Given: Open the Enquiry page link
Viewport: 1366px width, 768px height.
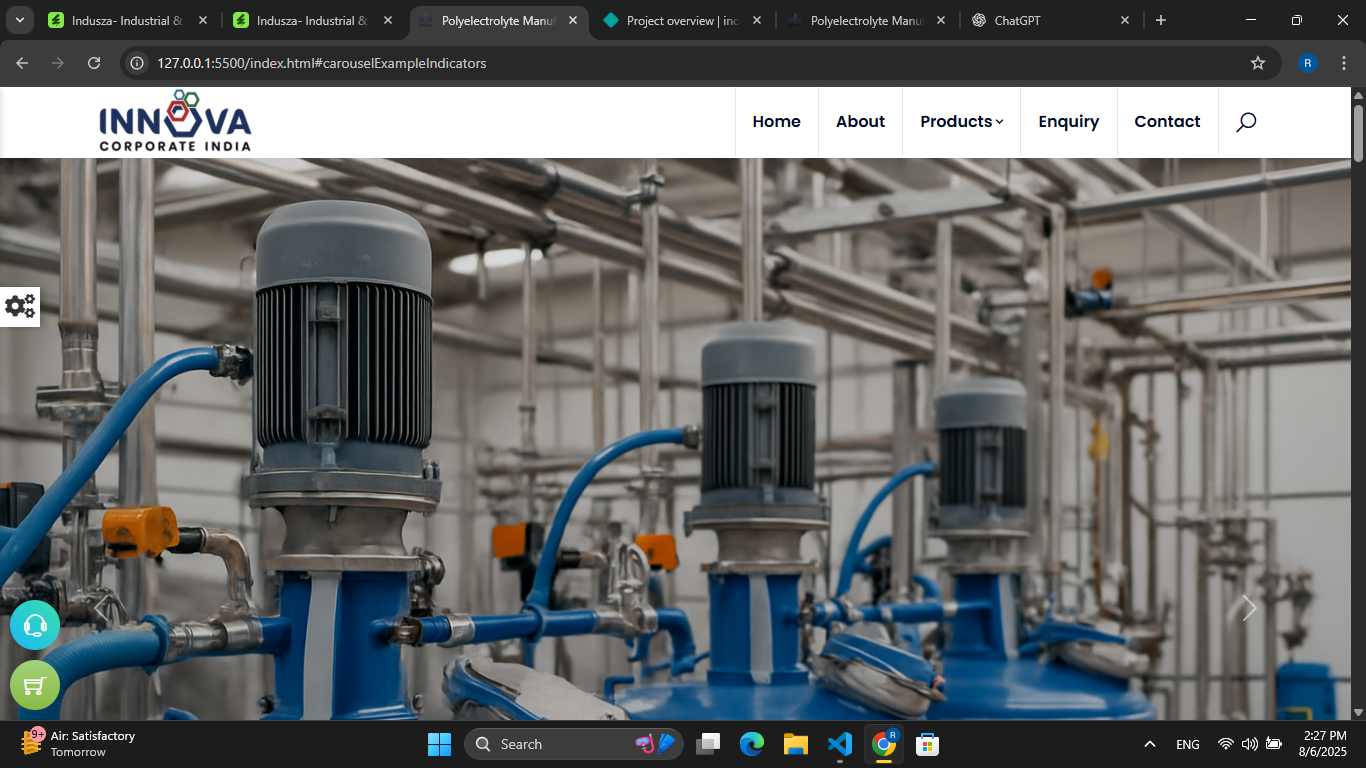Looking at the screenshot, I should point(1068,122).
